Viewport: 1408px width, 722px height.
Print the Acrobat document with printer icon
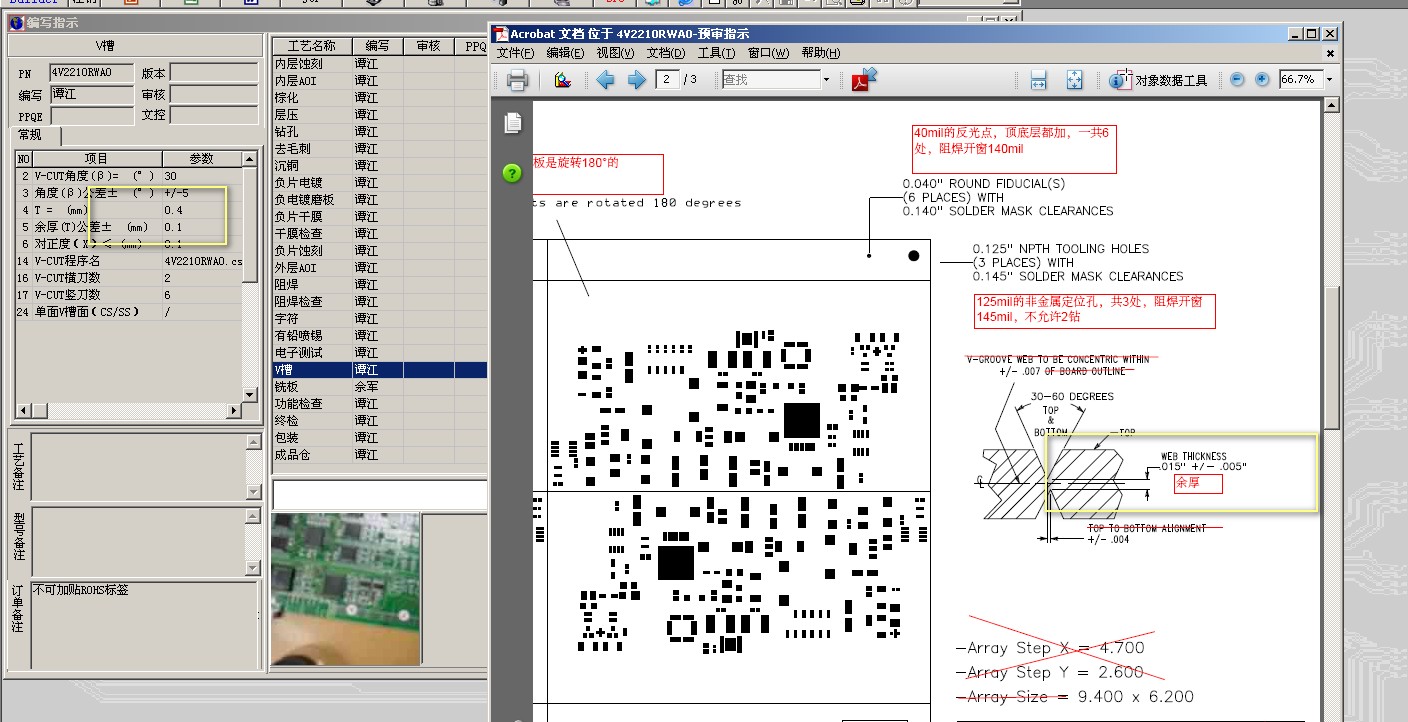point(517,80)
